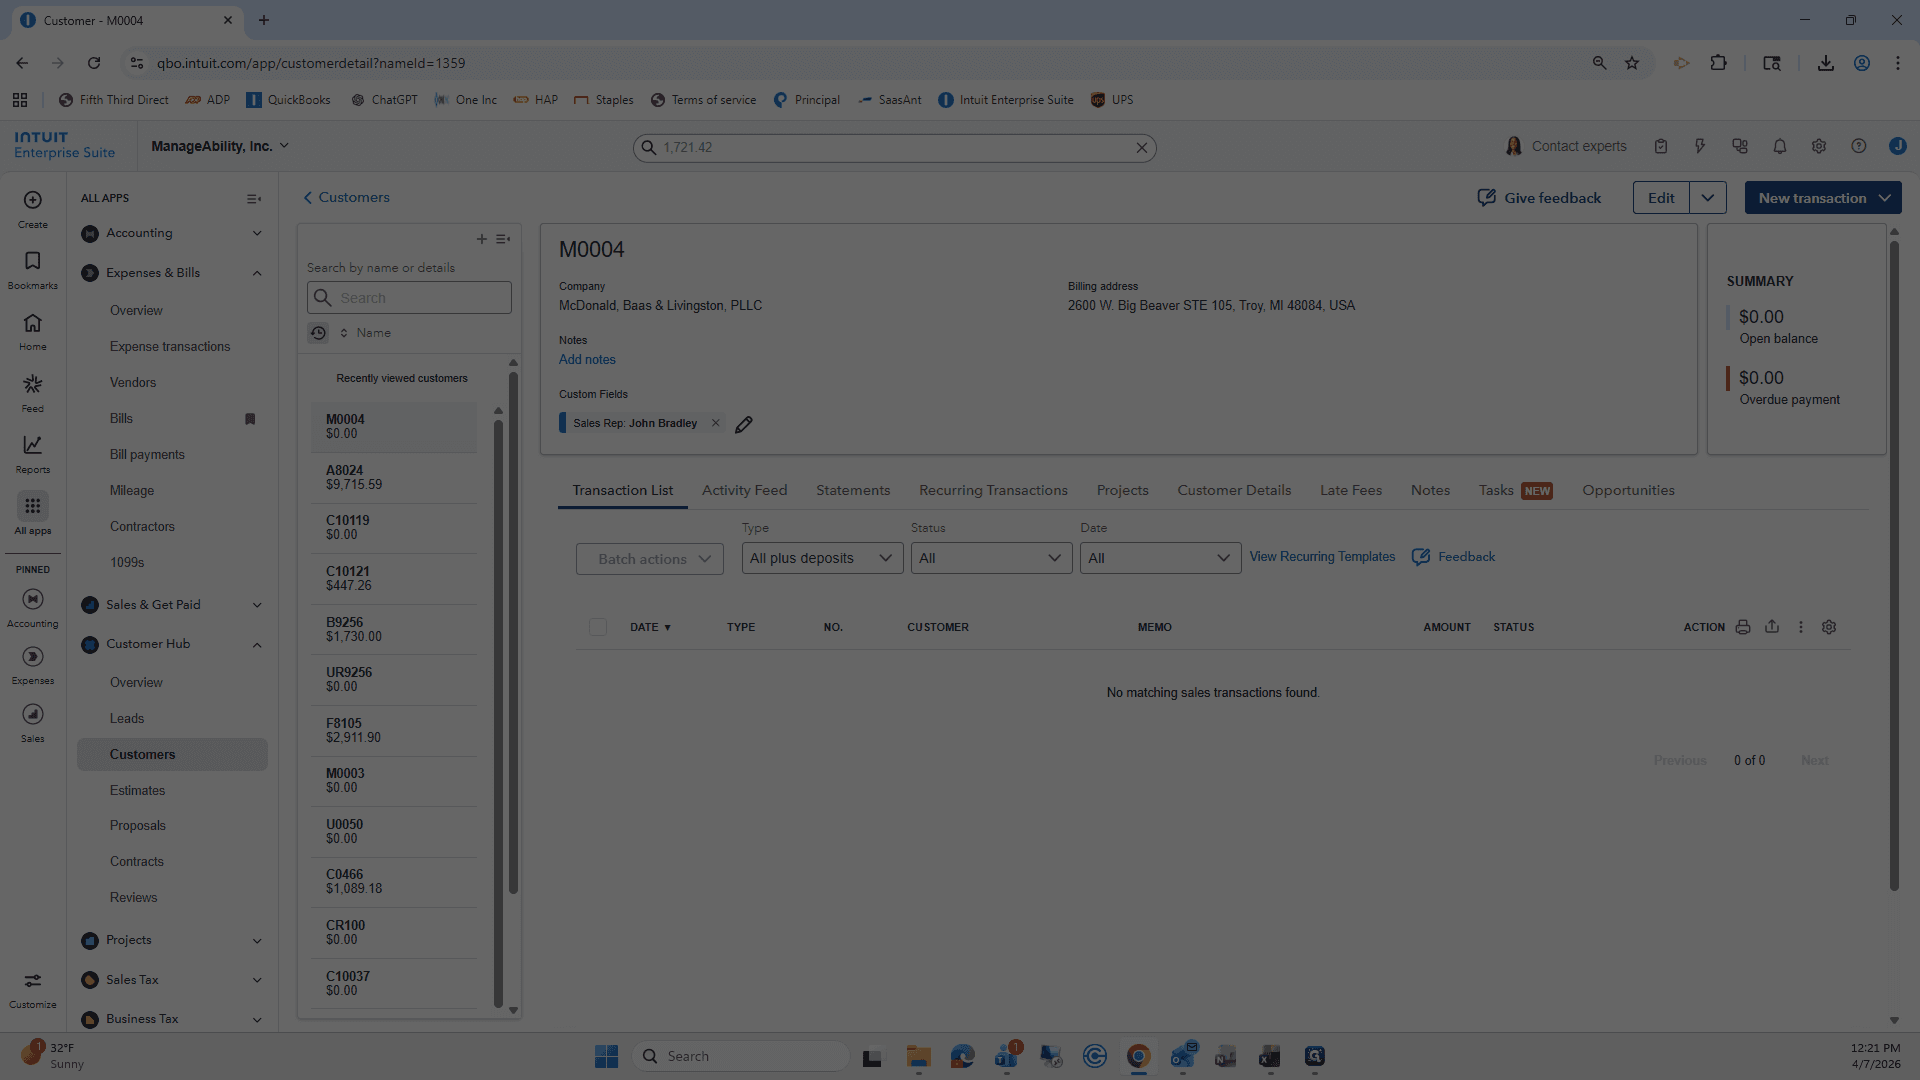
Task: Open the Bookmarks icon in left rail
Action: [33, 270]
